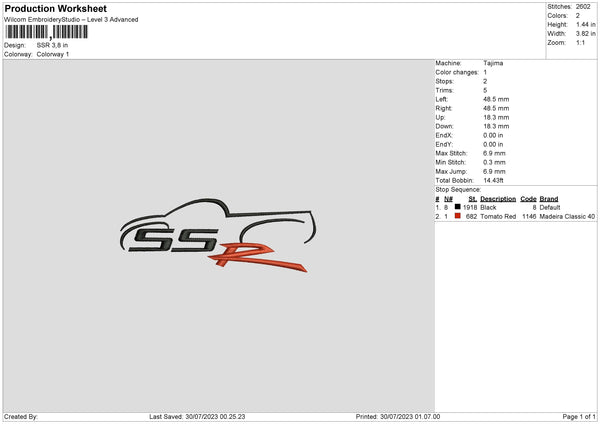Click the Right value 48.5 mm

[x=496, y=108]
